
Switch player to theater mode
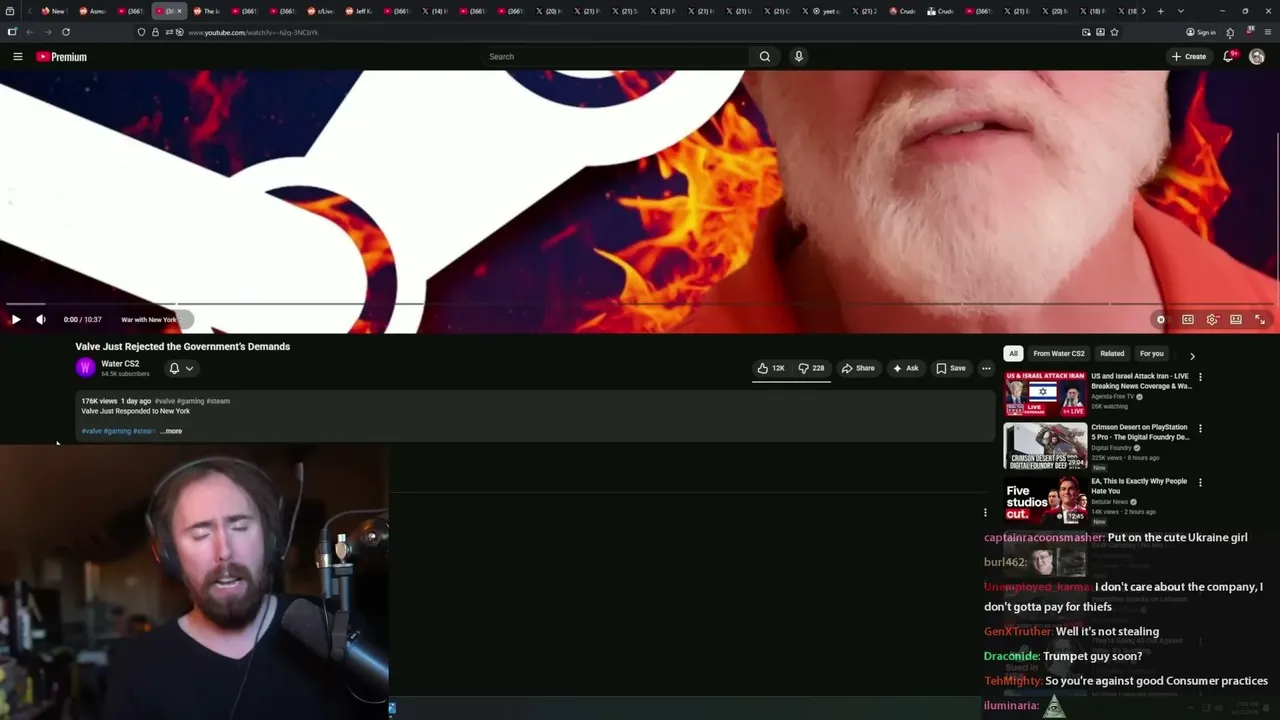[x=1236, y=320]
